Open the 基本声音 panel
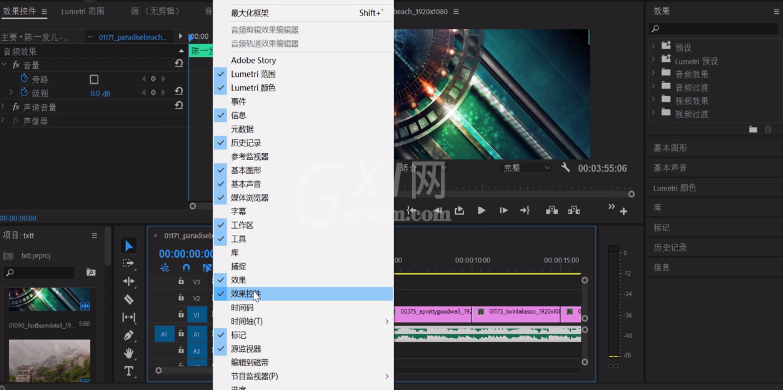Screen dimensions: 783x390 (x=671, y=168)
